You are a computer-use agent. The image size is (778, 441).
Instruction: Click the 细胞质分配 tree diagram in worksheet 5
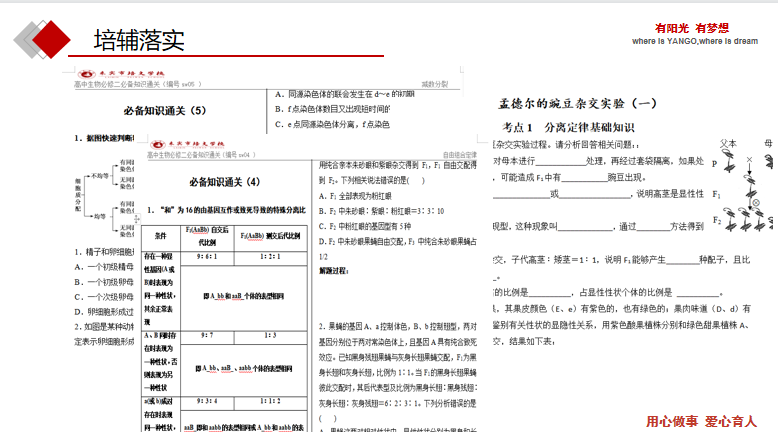pos(104,197)
